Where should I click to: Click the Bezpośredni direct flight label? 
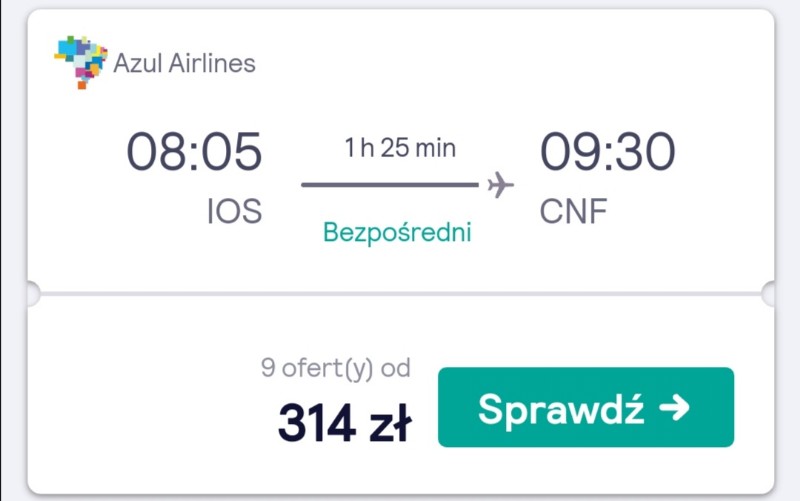click(x=397, y=233)
